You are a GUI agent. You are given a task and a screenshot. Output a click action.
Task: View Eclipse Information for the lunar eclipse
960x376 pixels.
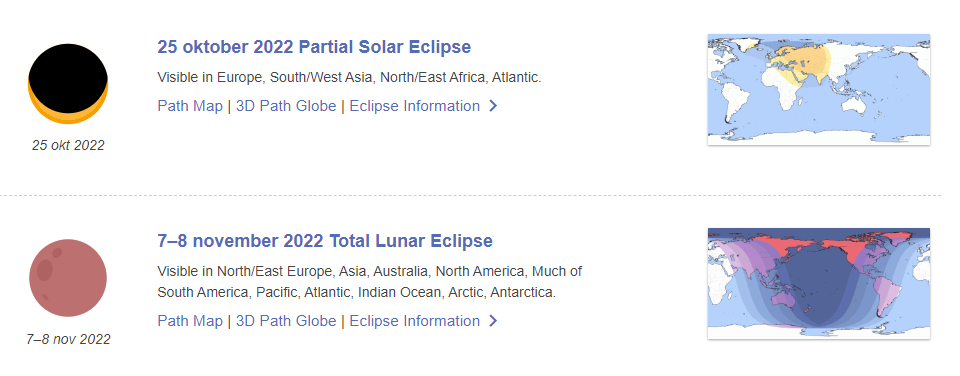[x=414, y=321]
